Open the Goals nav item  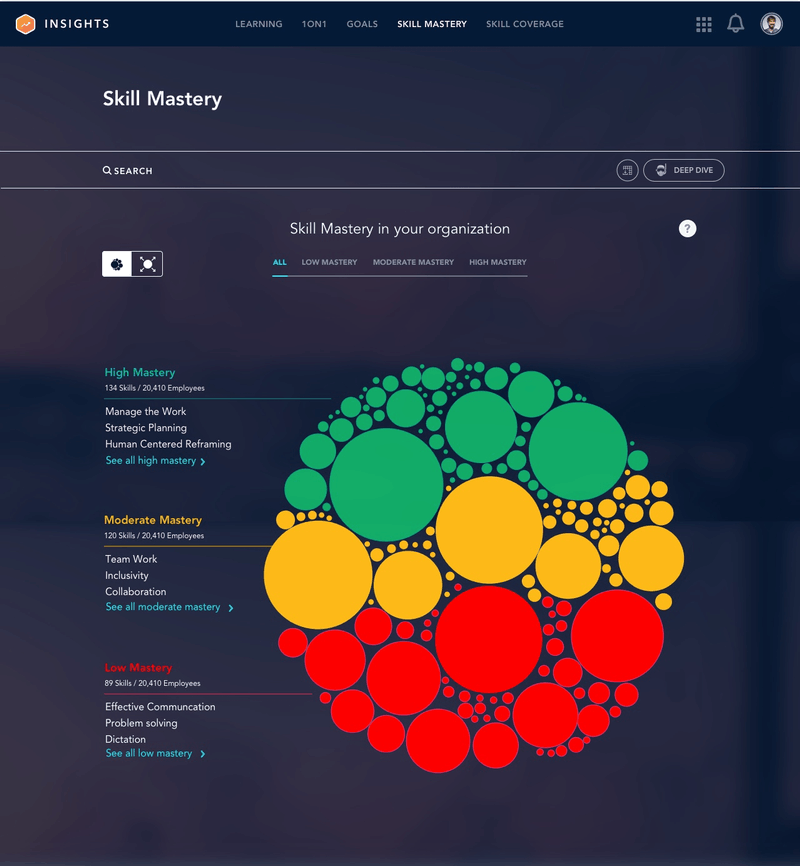point(362,24)
